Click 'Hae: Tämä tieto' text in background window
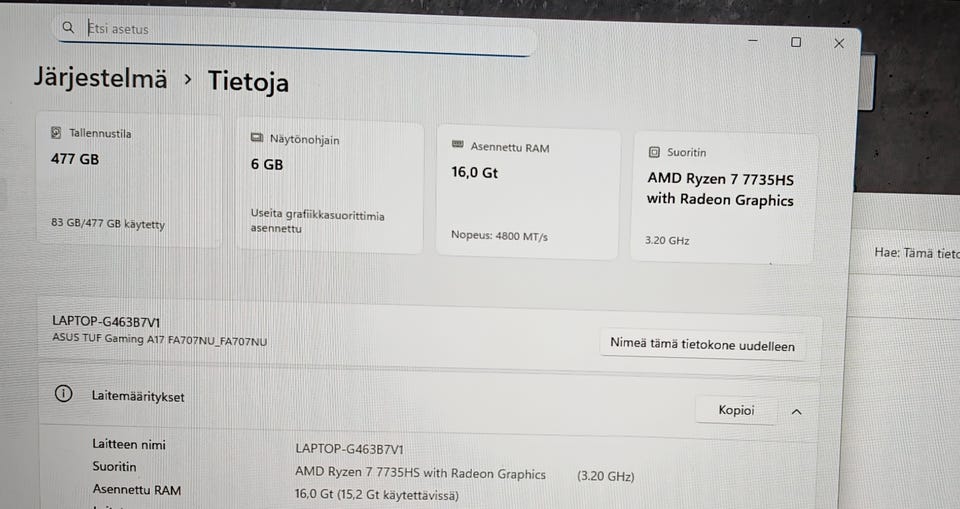960x509 pixels. pos(917,253)
